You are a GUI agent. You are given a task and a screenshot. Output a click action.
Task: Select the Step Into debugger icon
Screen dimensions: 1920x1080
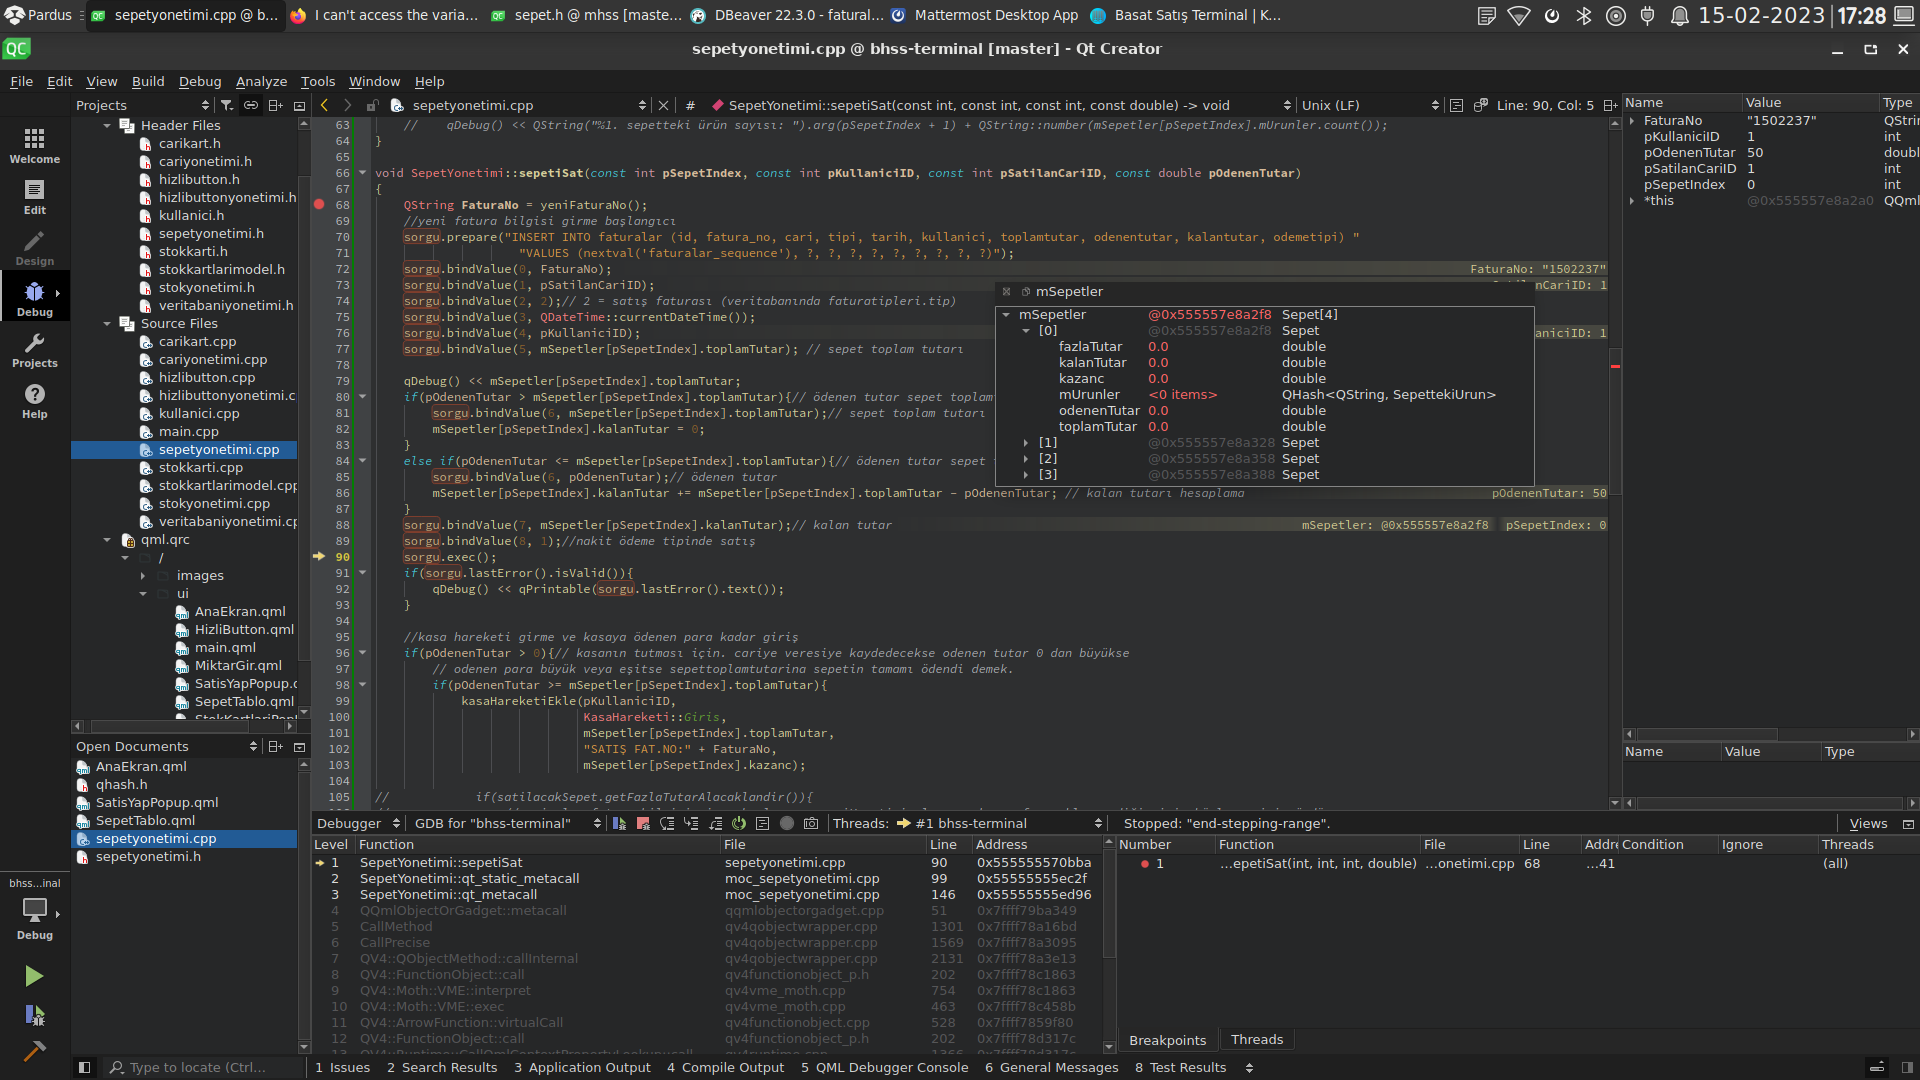click(691, 823)
